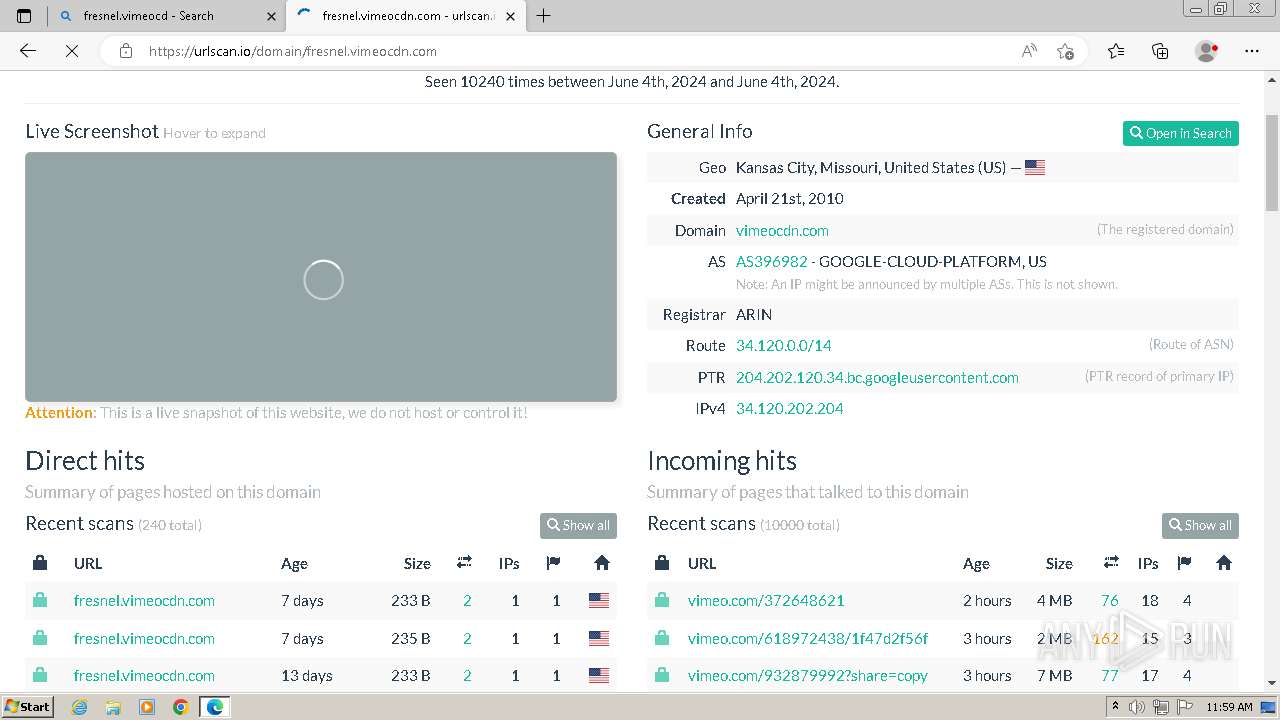
Task: Open first fresnel.vimeocdn.com scan (233 B)
Action: tap(144, 600)
